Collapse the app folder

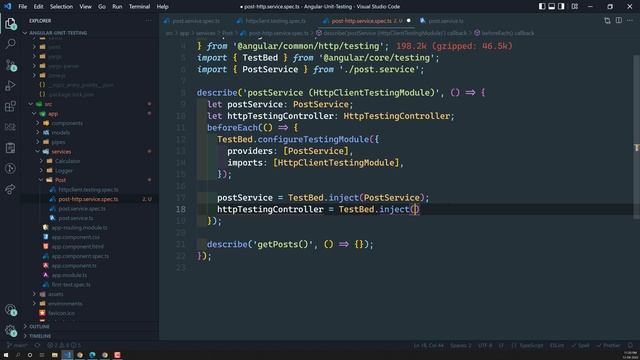53,113
